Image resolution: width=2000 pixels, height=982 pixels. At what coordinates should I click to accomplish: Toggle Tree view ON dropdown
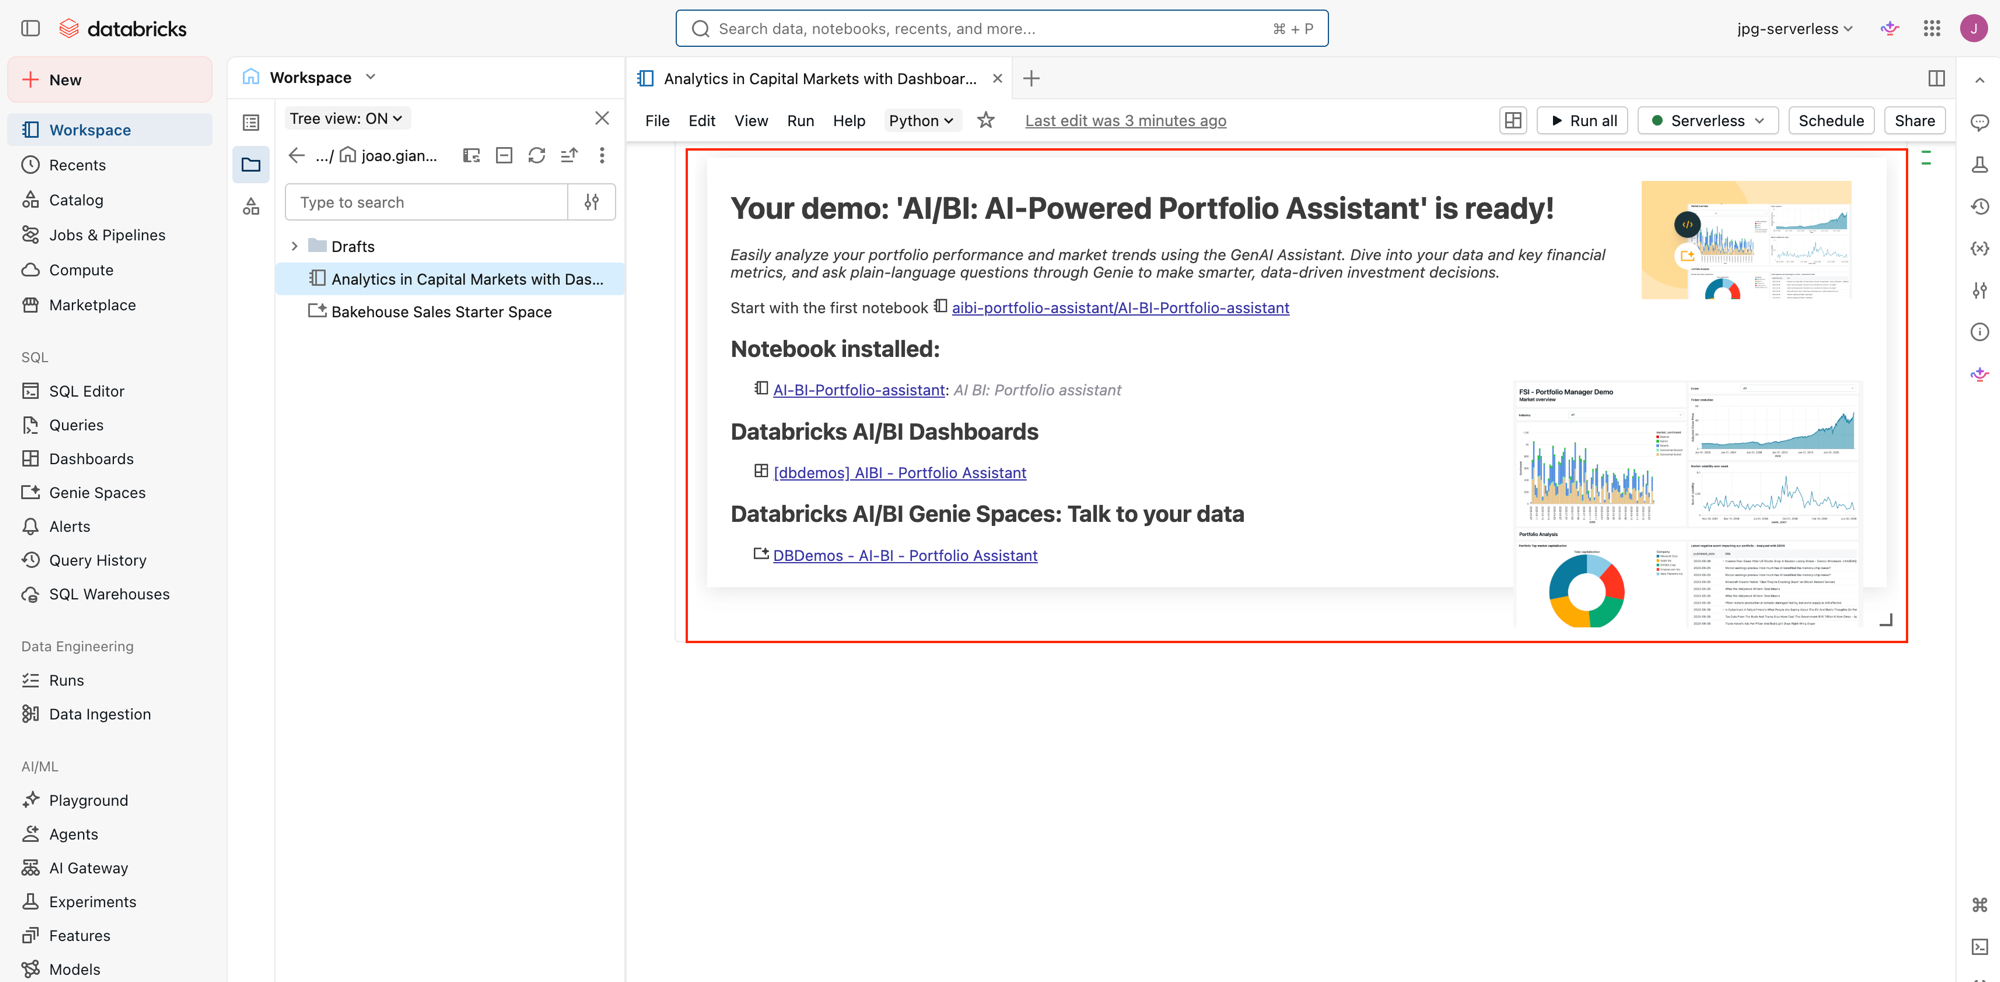(346, 118)
